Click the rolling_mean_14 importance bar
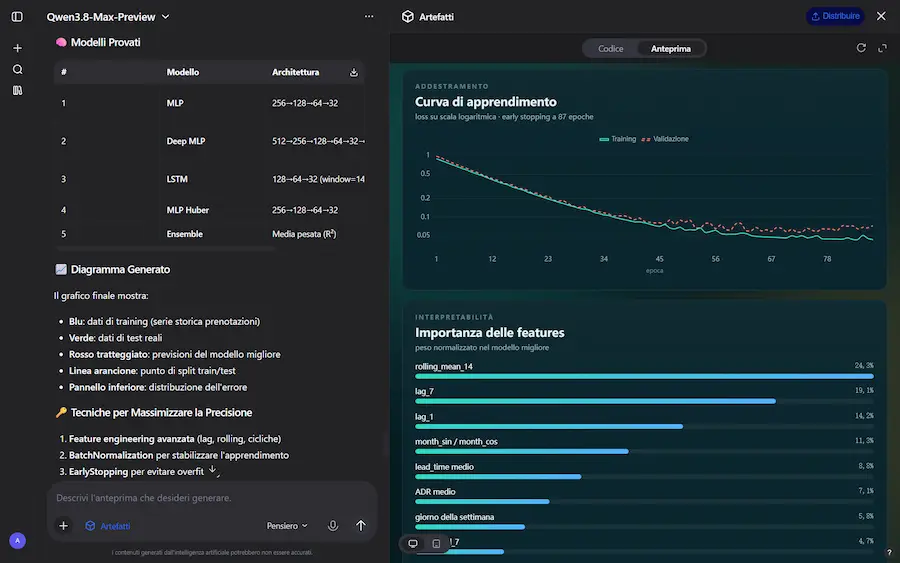 (x=644, y=376)
